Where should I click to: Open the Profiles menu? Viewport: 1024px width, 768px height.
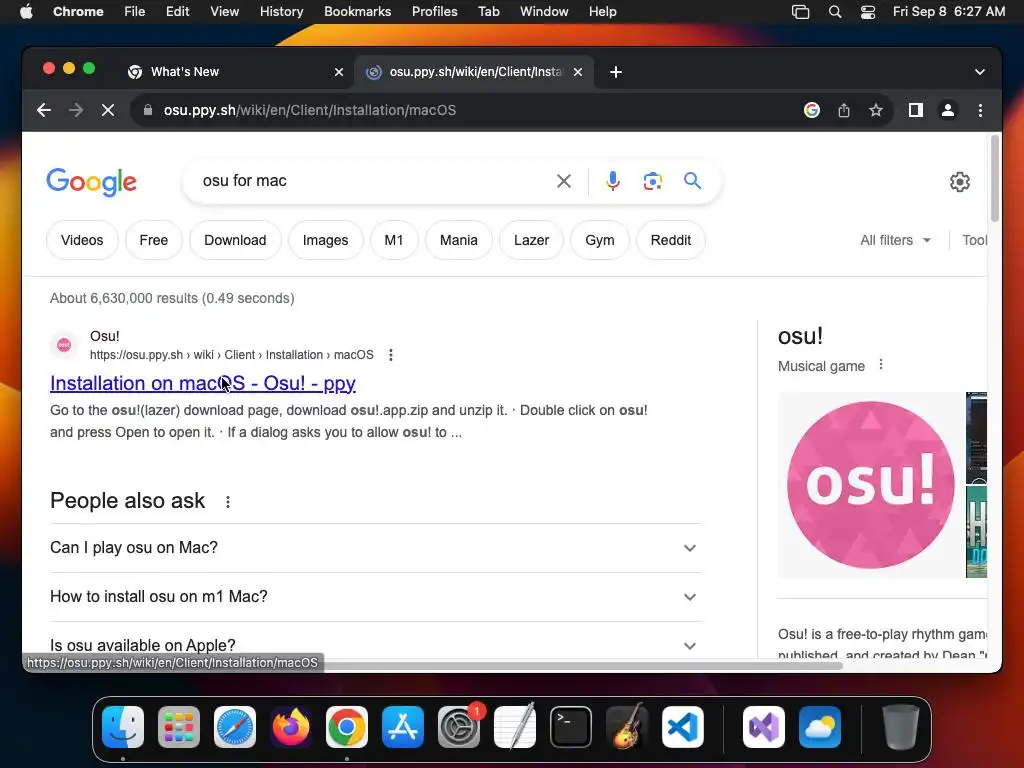tap(434, 12)
